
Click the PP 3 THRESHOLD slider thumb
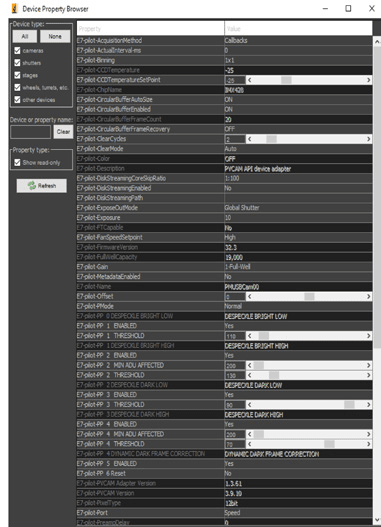pos(349,405)
